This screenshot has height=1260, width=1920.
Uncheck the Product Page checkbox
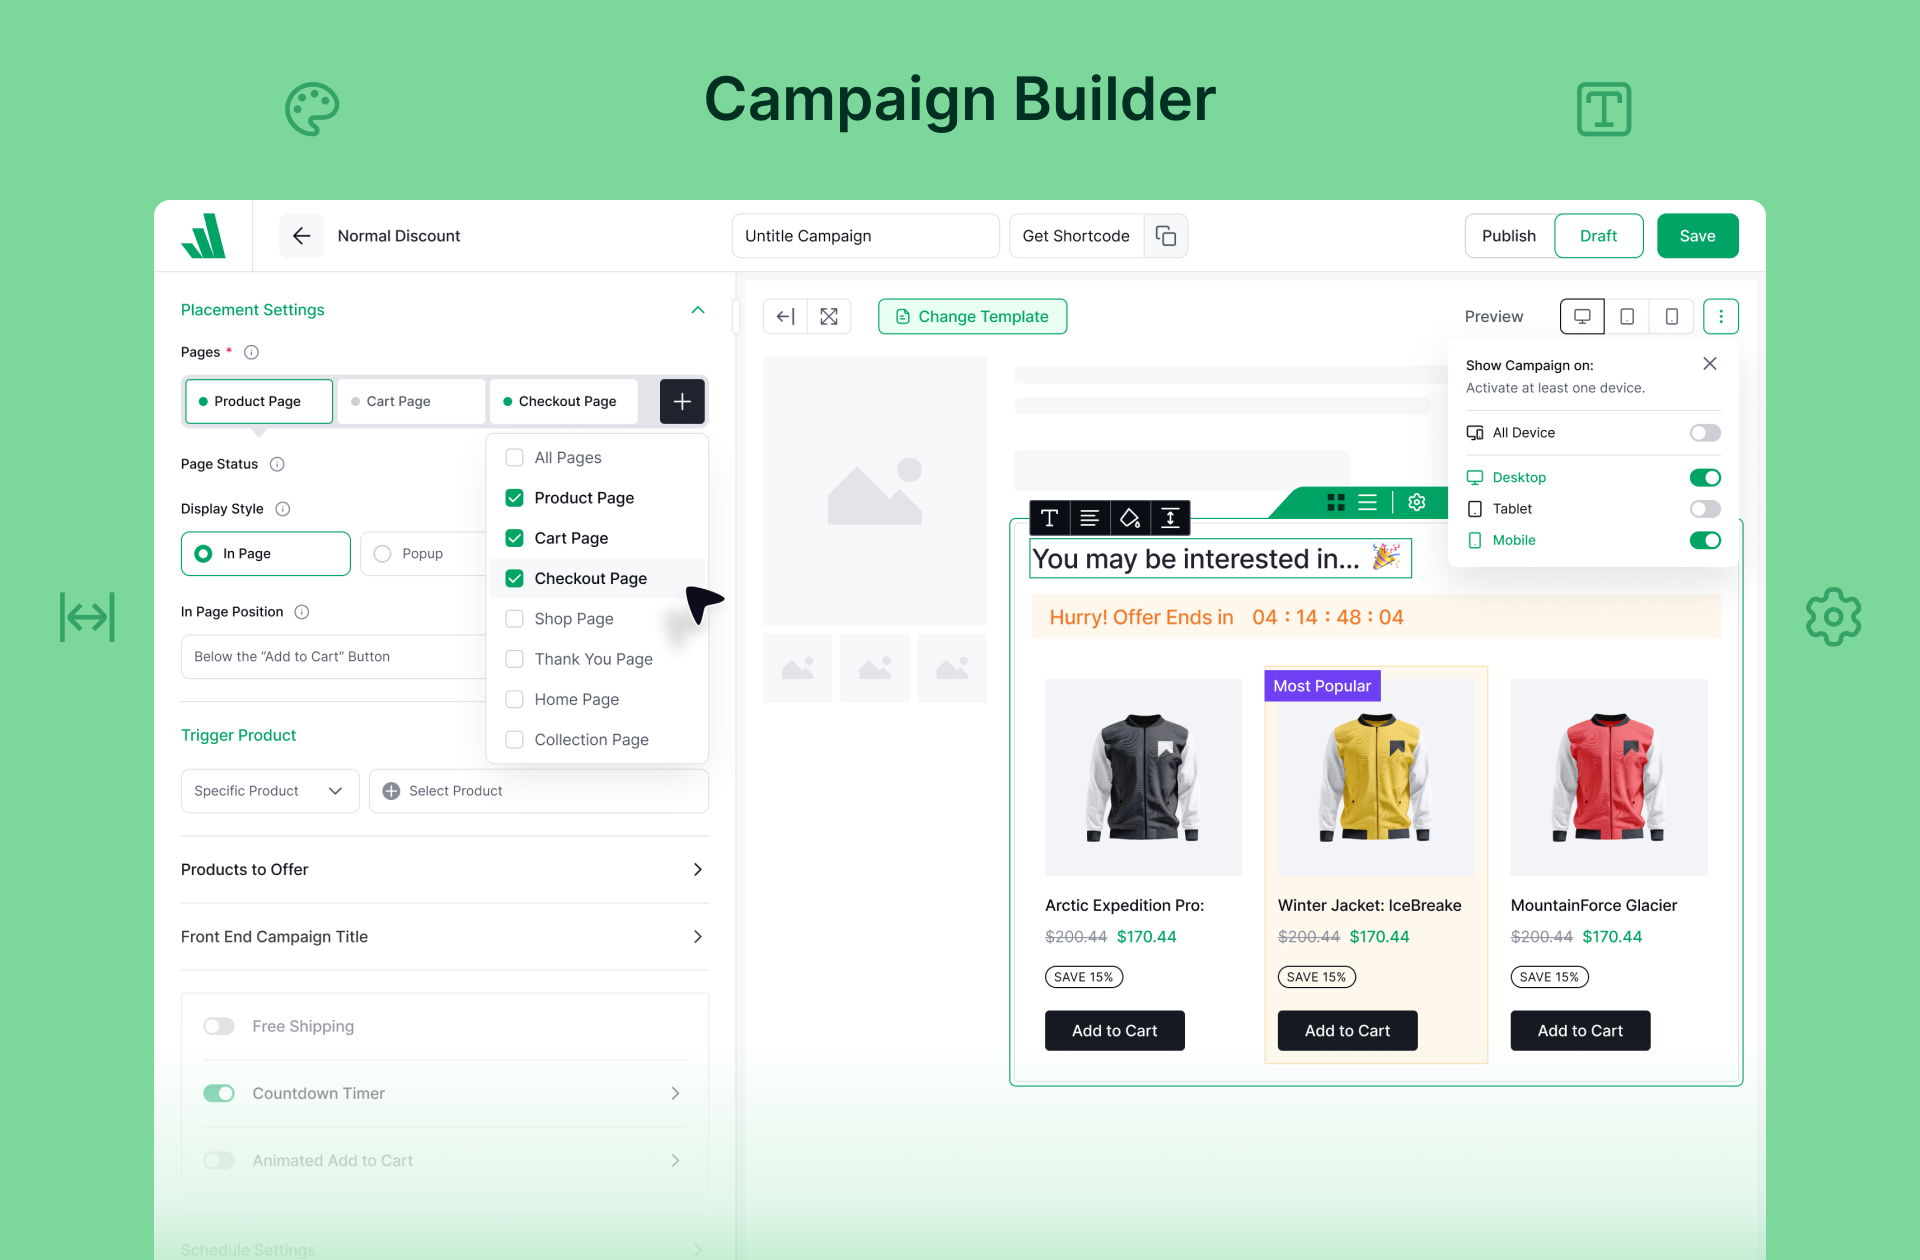[x=515, y=498]
